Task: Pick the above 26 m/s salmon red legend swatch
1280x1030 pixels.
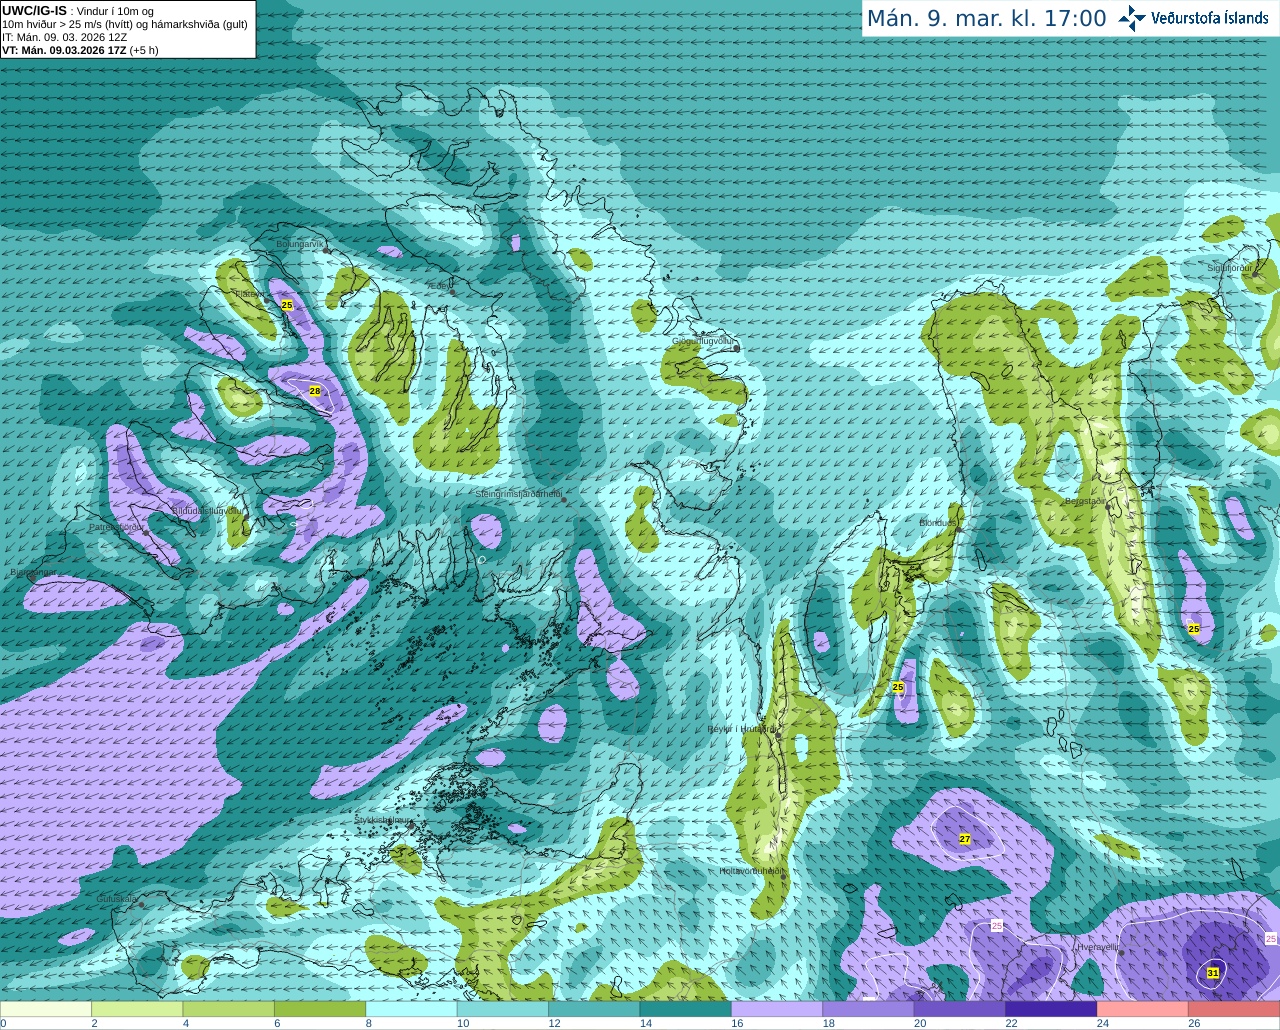Action: (x=1234, y=1009)
